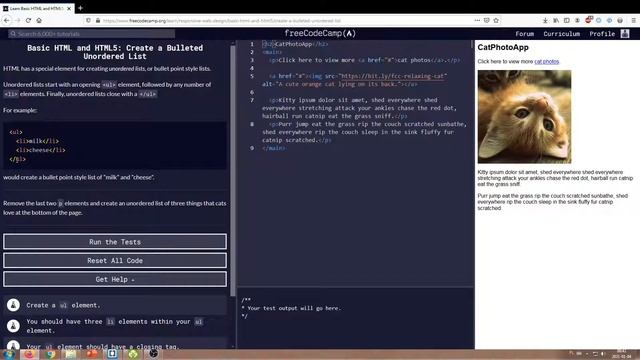
Task: Open Firefox from the taskbar
Action: click(29, 354)
